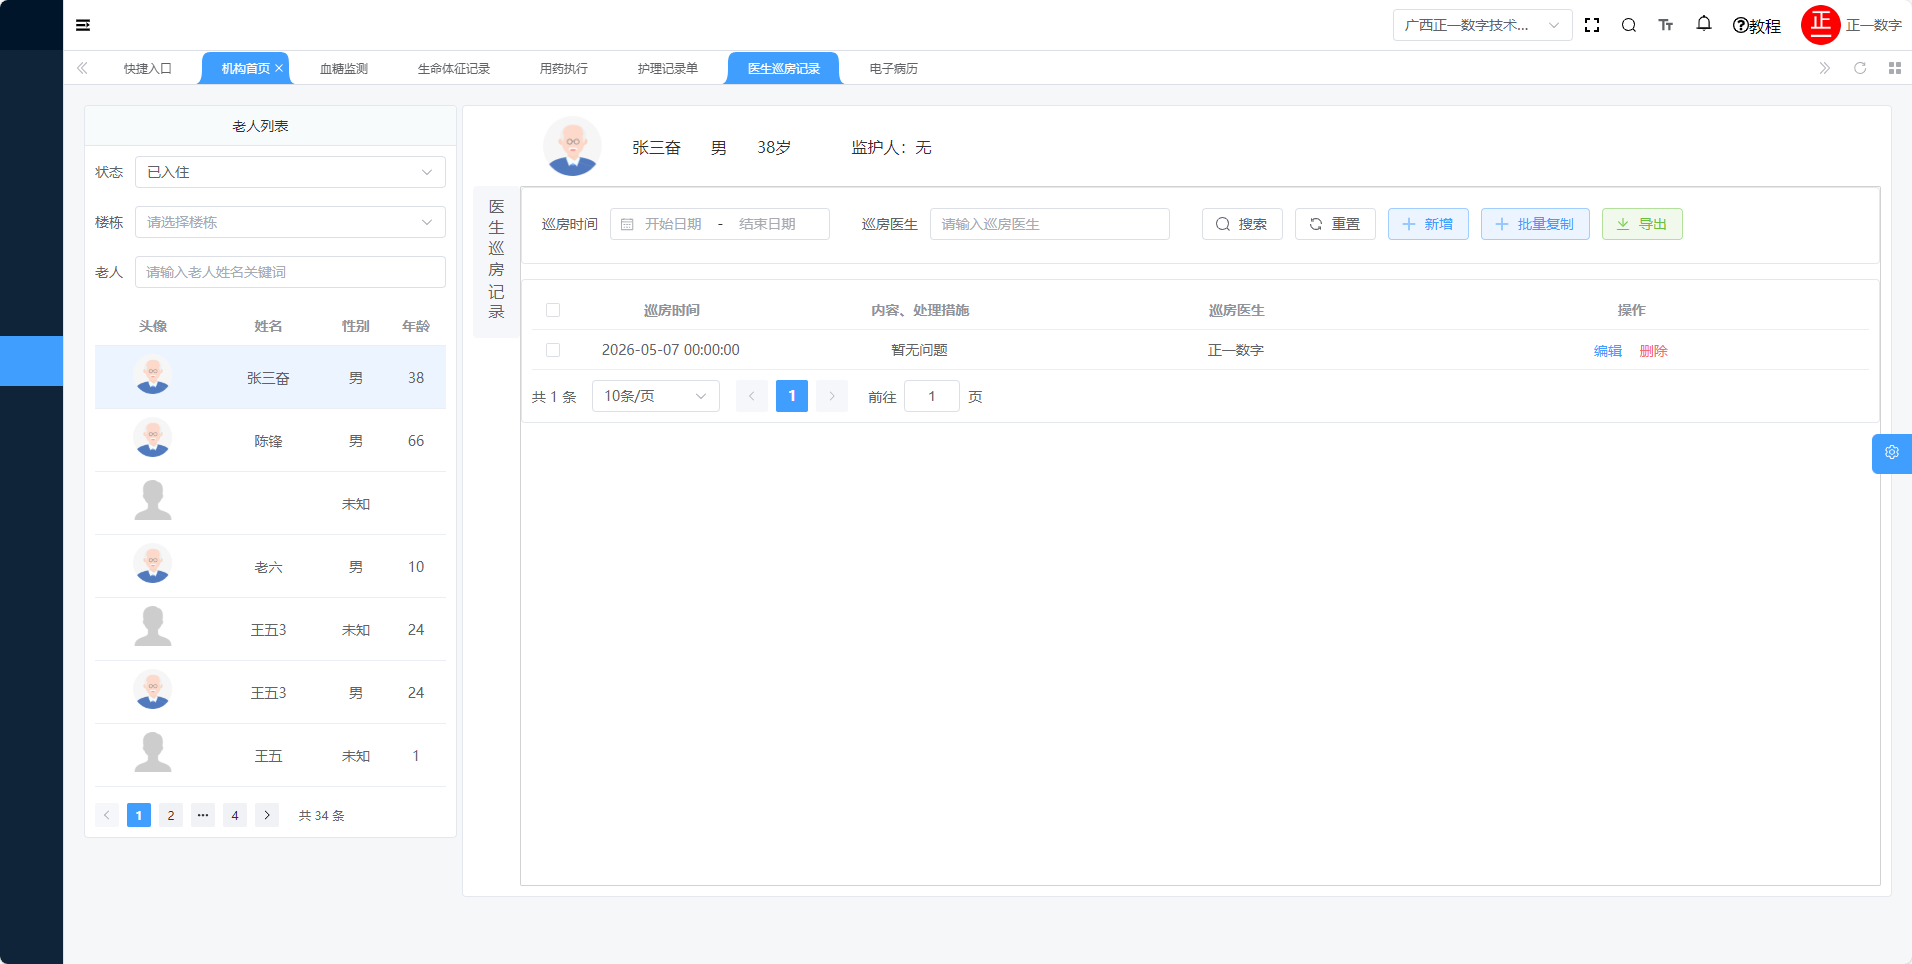Click 张三奋's avatar in the elder list
The image size is (1912, 964).
click(x=153, y=377)
